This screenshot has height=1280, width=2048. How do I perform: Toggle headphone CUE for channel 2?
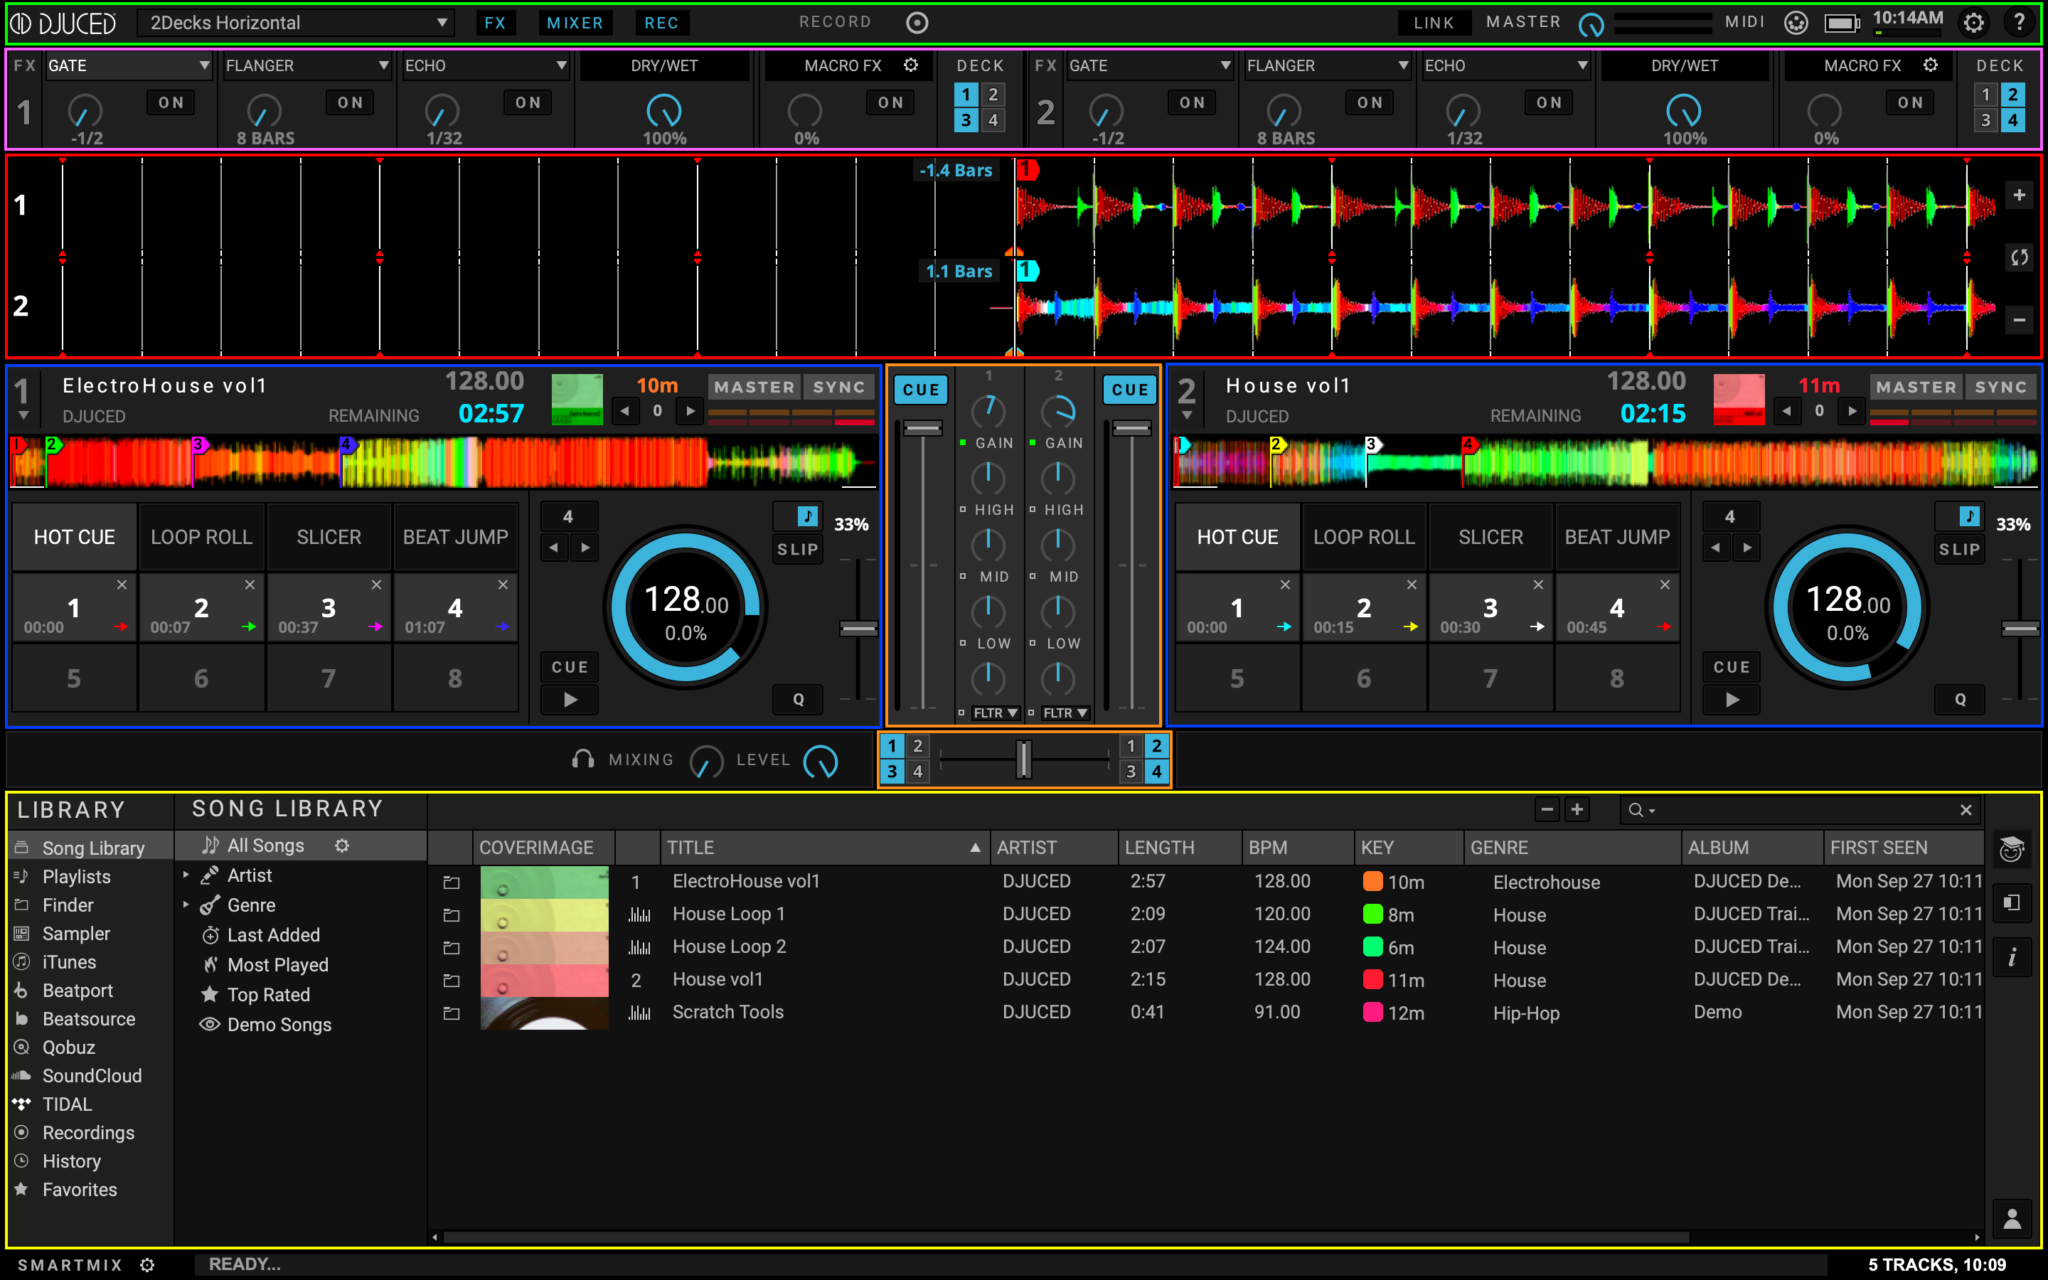point(1129,390)
